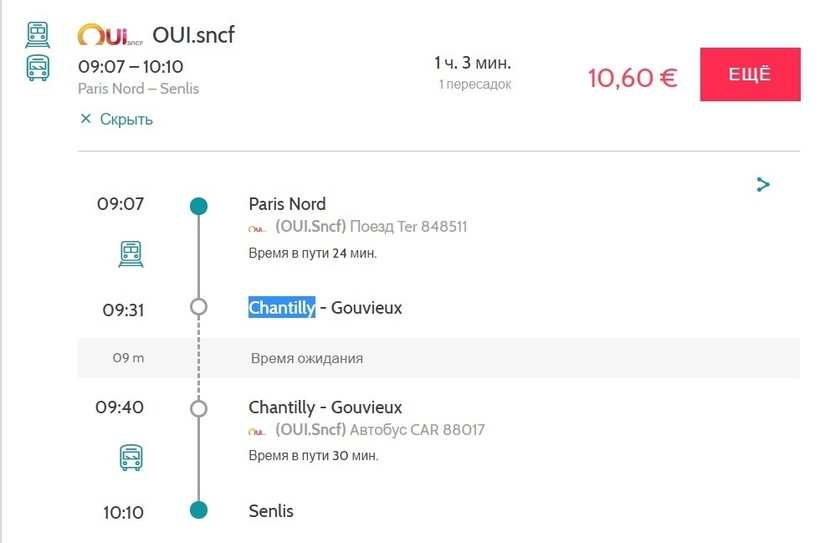Click the 1 пересадок transfers label
The height and width of the screenshot is (543, 820).
point(474,85)
